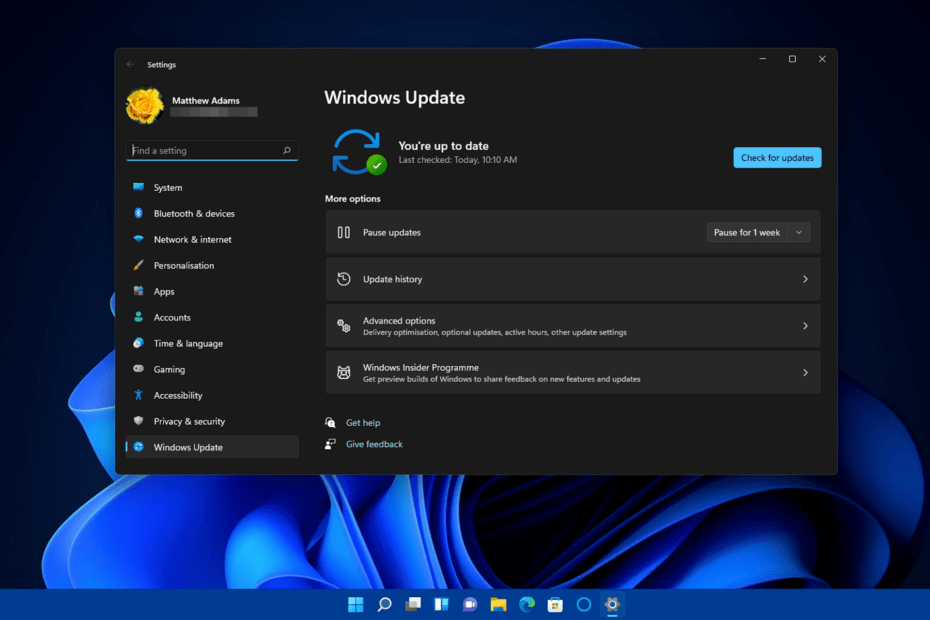Select Windows Update in sidebar
This screenshot has width=930, height=620.
tap(212, 447)
